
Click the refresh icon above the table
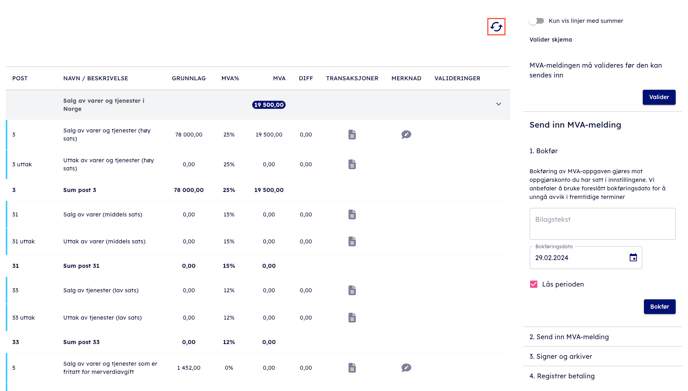pyautogui.click(x=496, y=27)
